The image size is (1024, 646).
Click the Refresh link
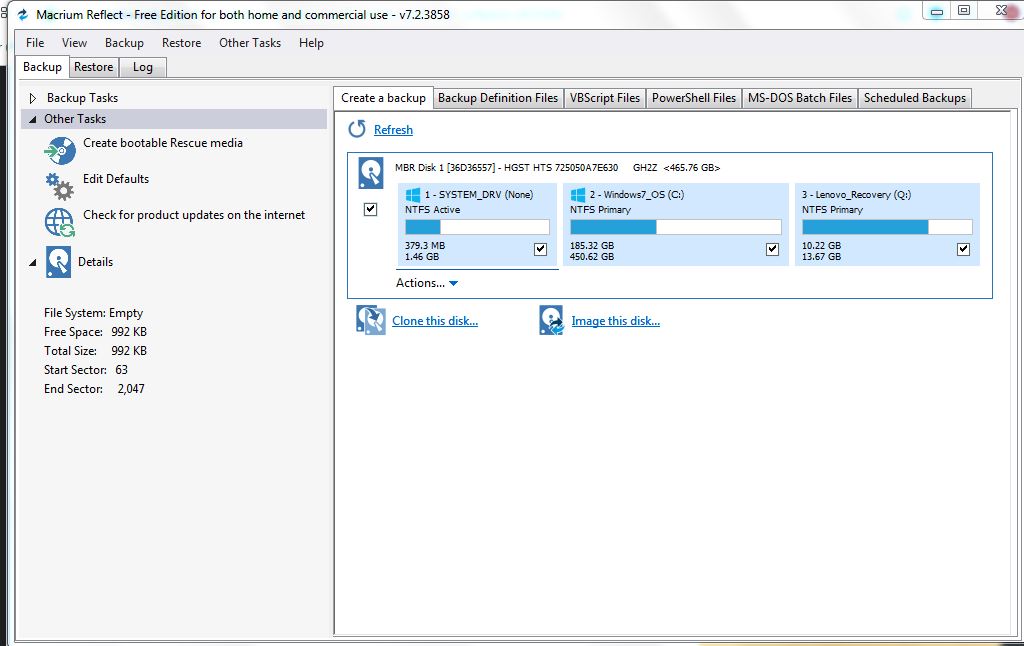pos(393,130)
